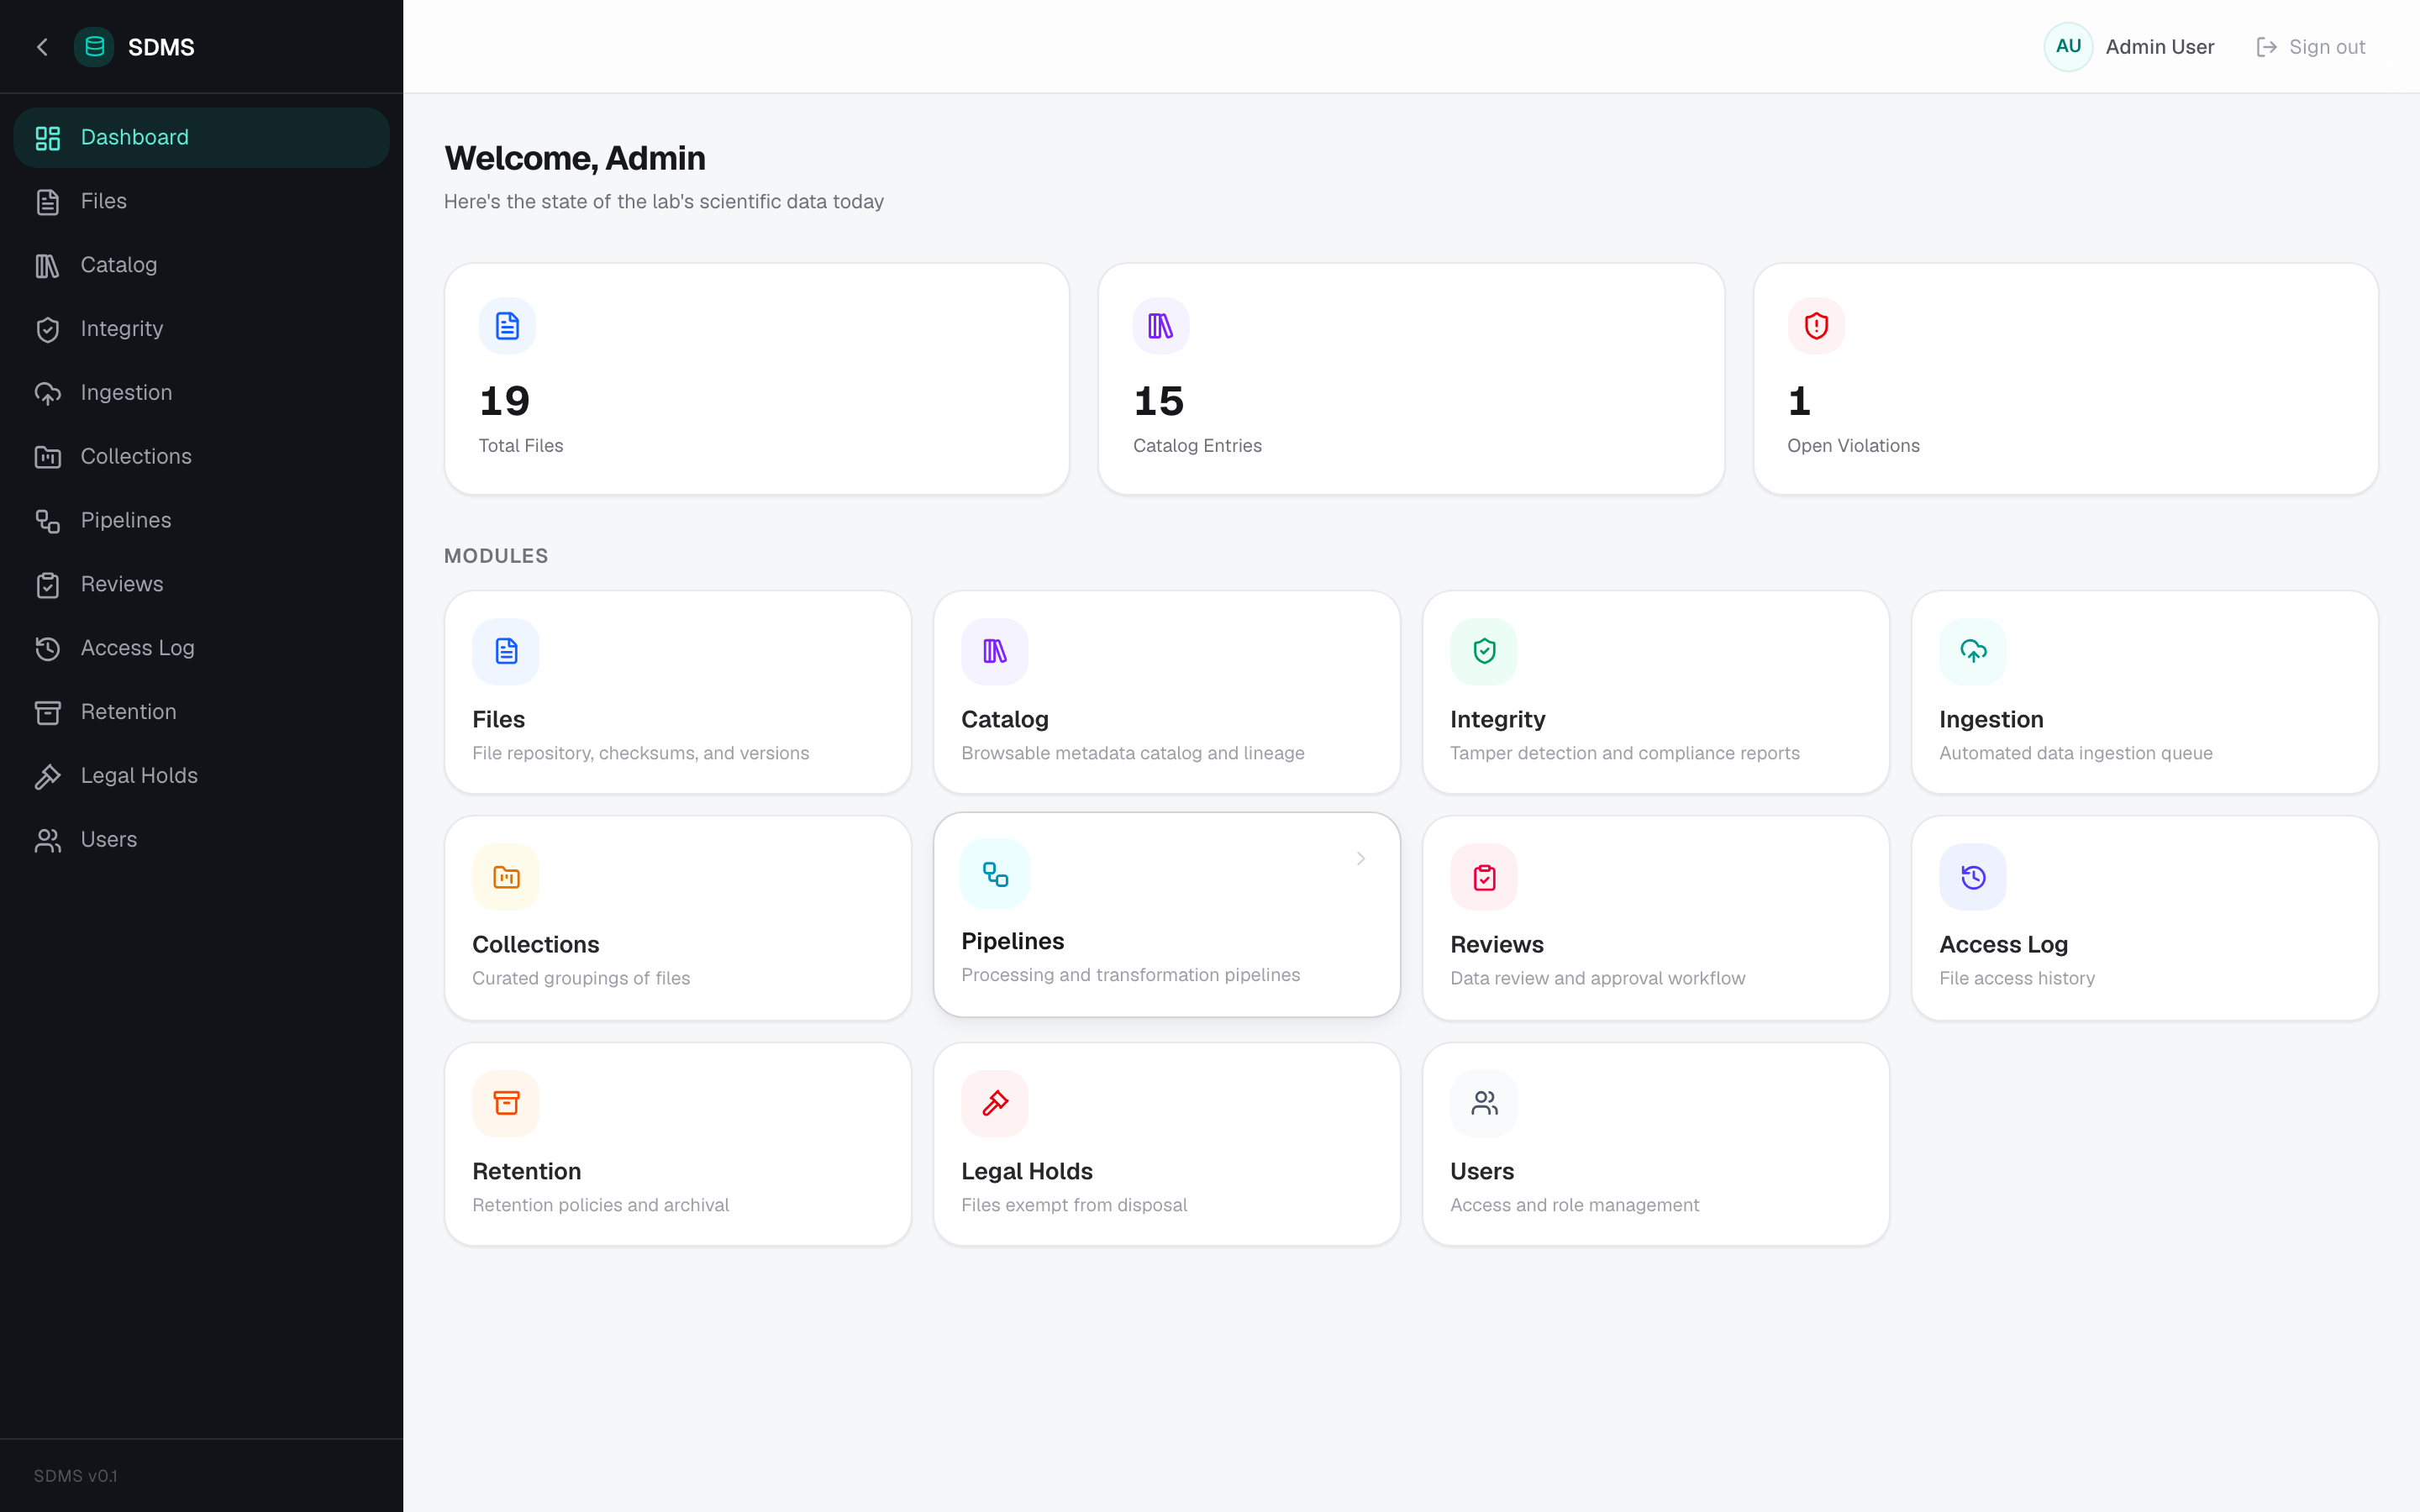Click the sign out arrow icon
2420x1512 pixels.
2267,47
